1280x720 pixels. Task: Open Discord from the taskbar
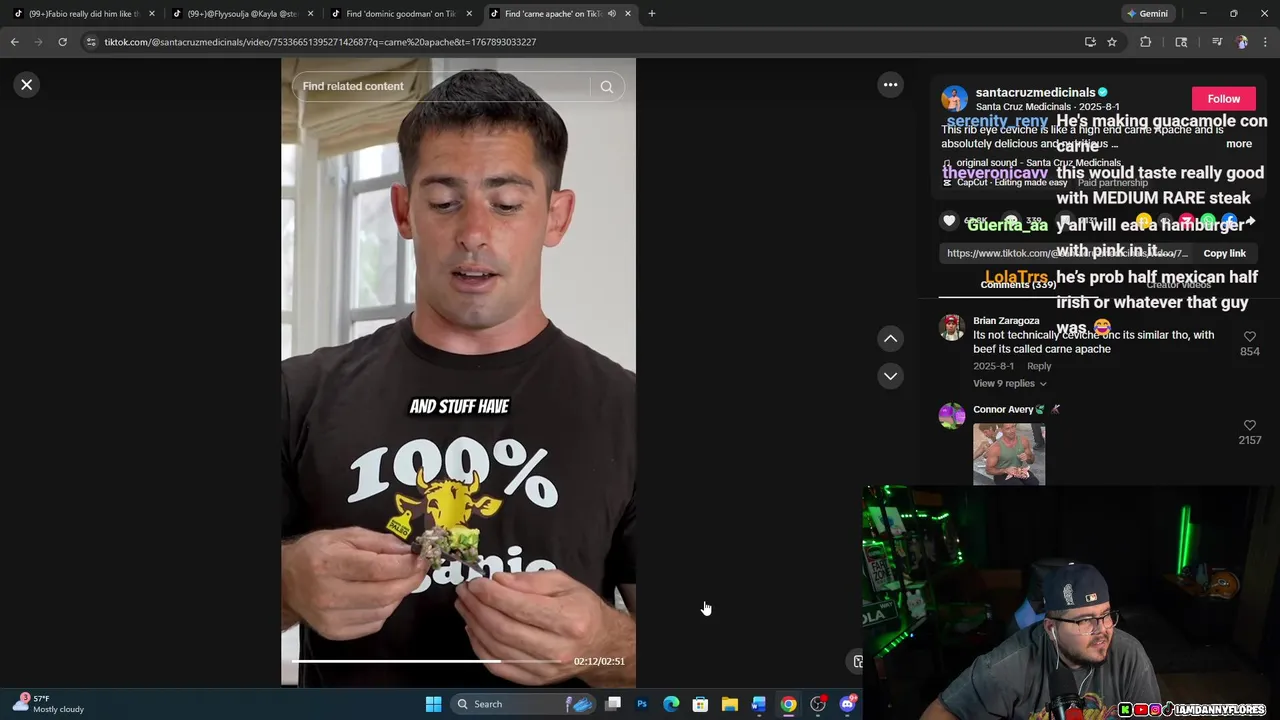tap(847, 704)
